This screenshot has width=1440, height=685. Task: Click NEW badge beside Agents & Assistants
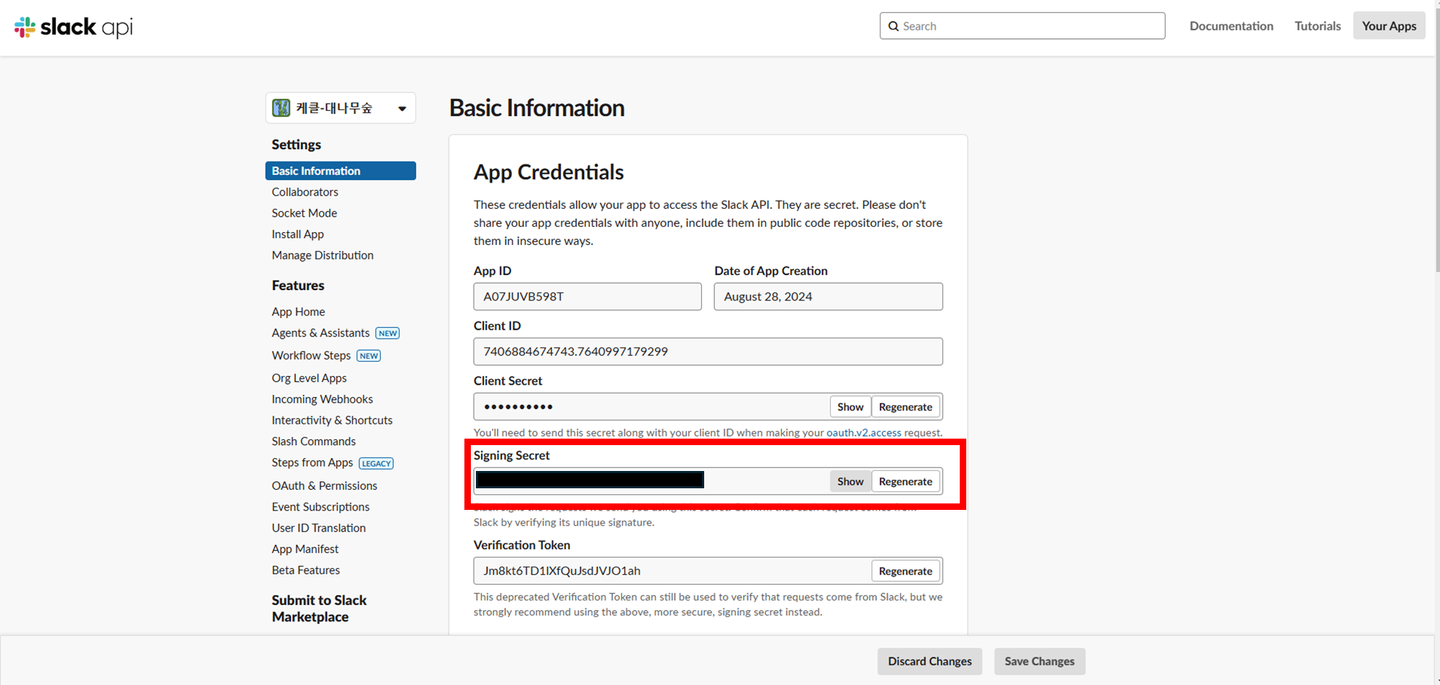pyautogui.click(x=388, y=333)
